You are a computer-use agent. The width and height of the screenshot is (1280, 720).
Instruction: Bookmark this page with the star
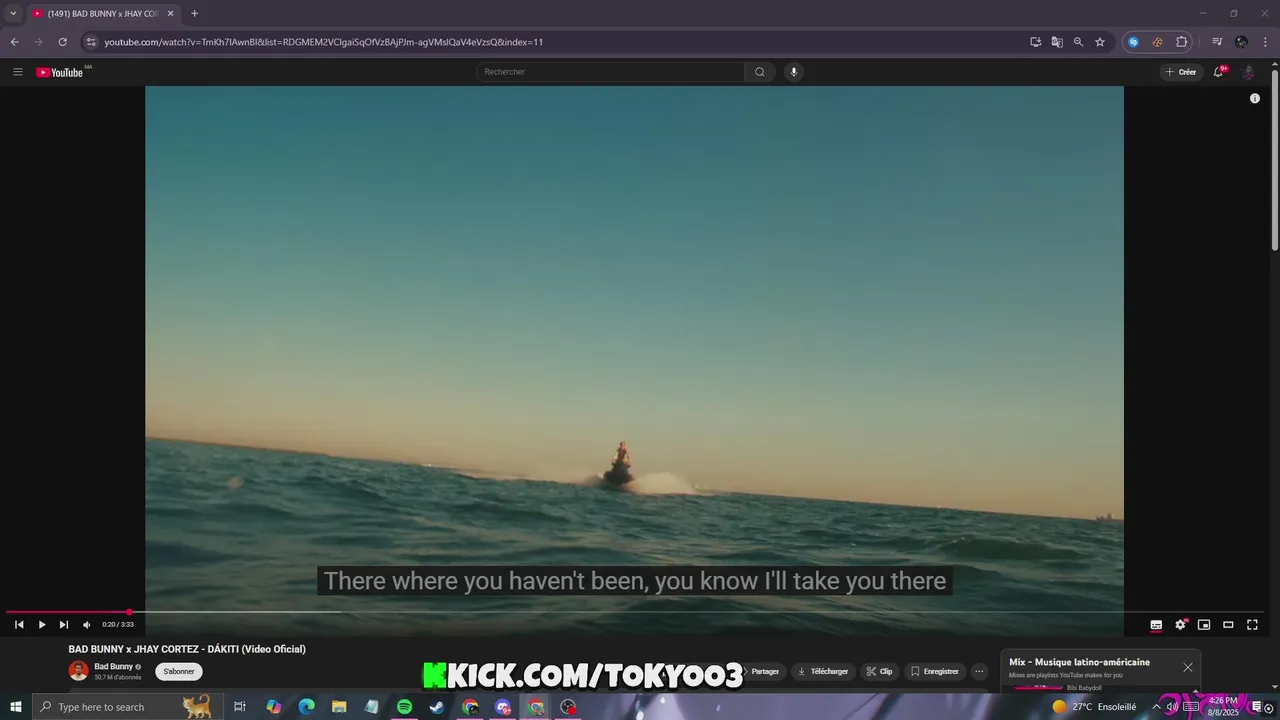tap(1100, 42)
